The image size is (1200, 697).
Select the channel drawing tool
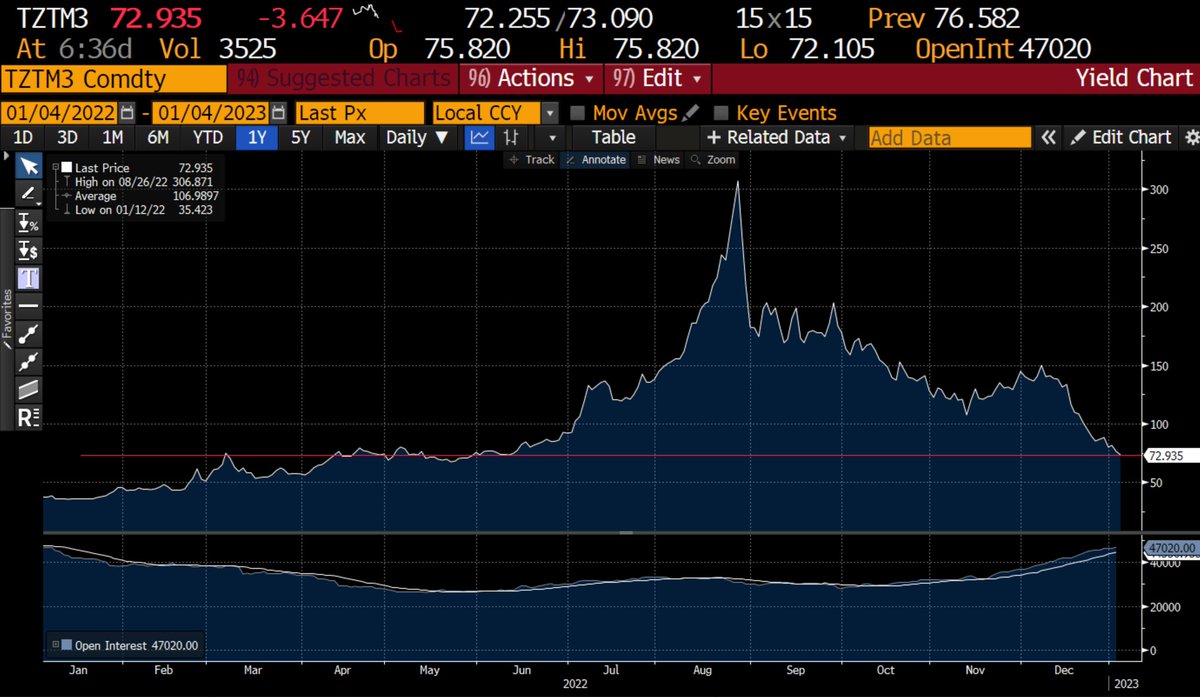[x=29, y=389]
